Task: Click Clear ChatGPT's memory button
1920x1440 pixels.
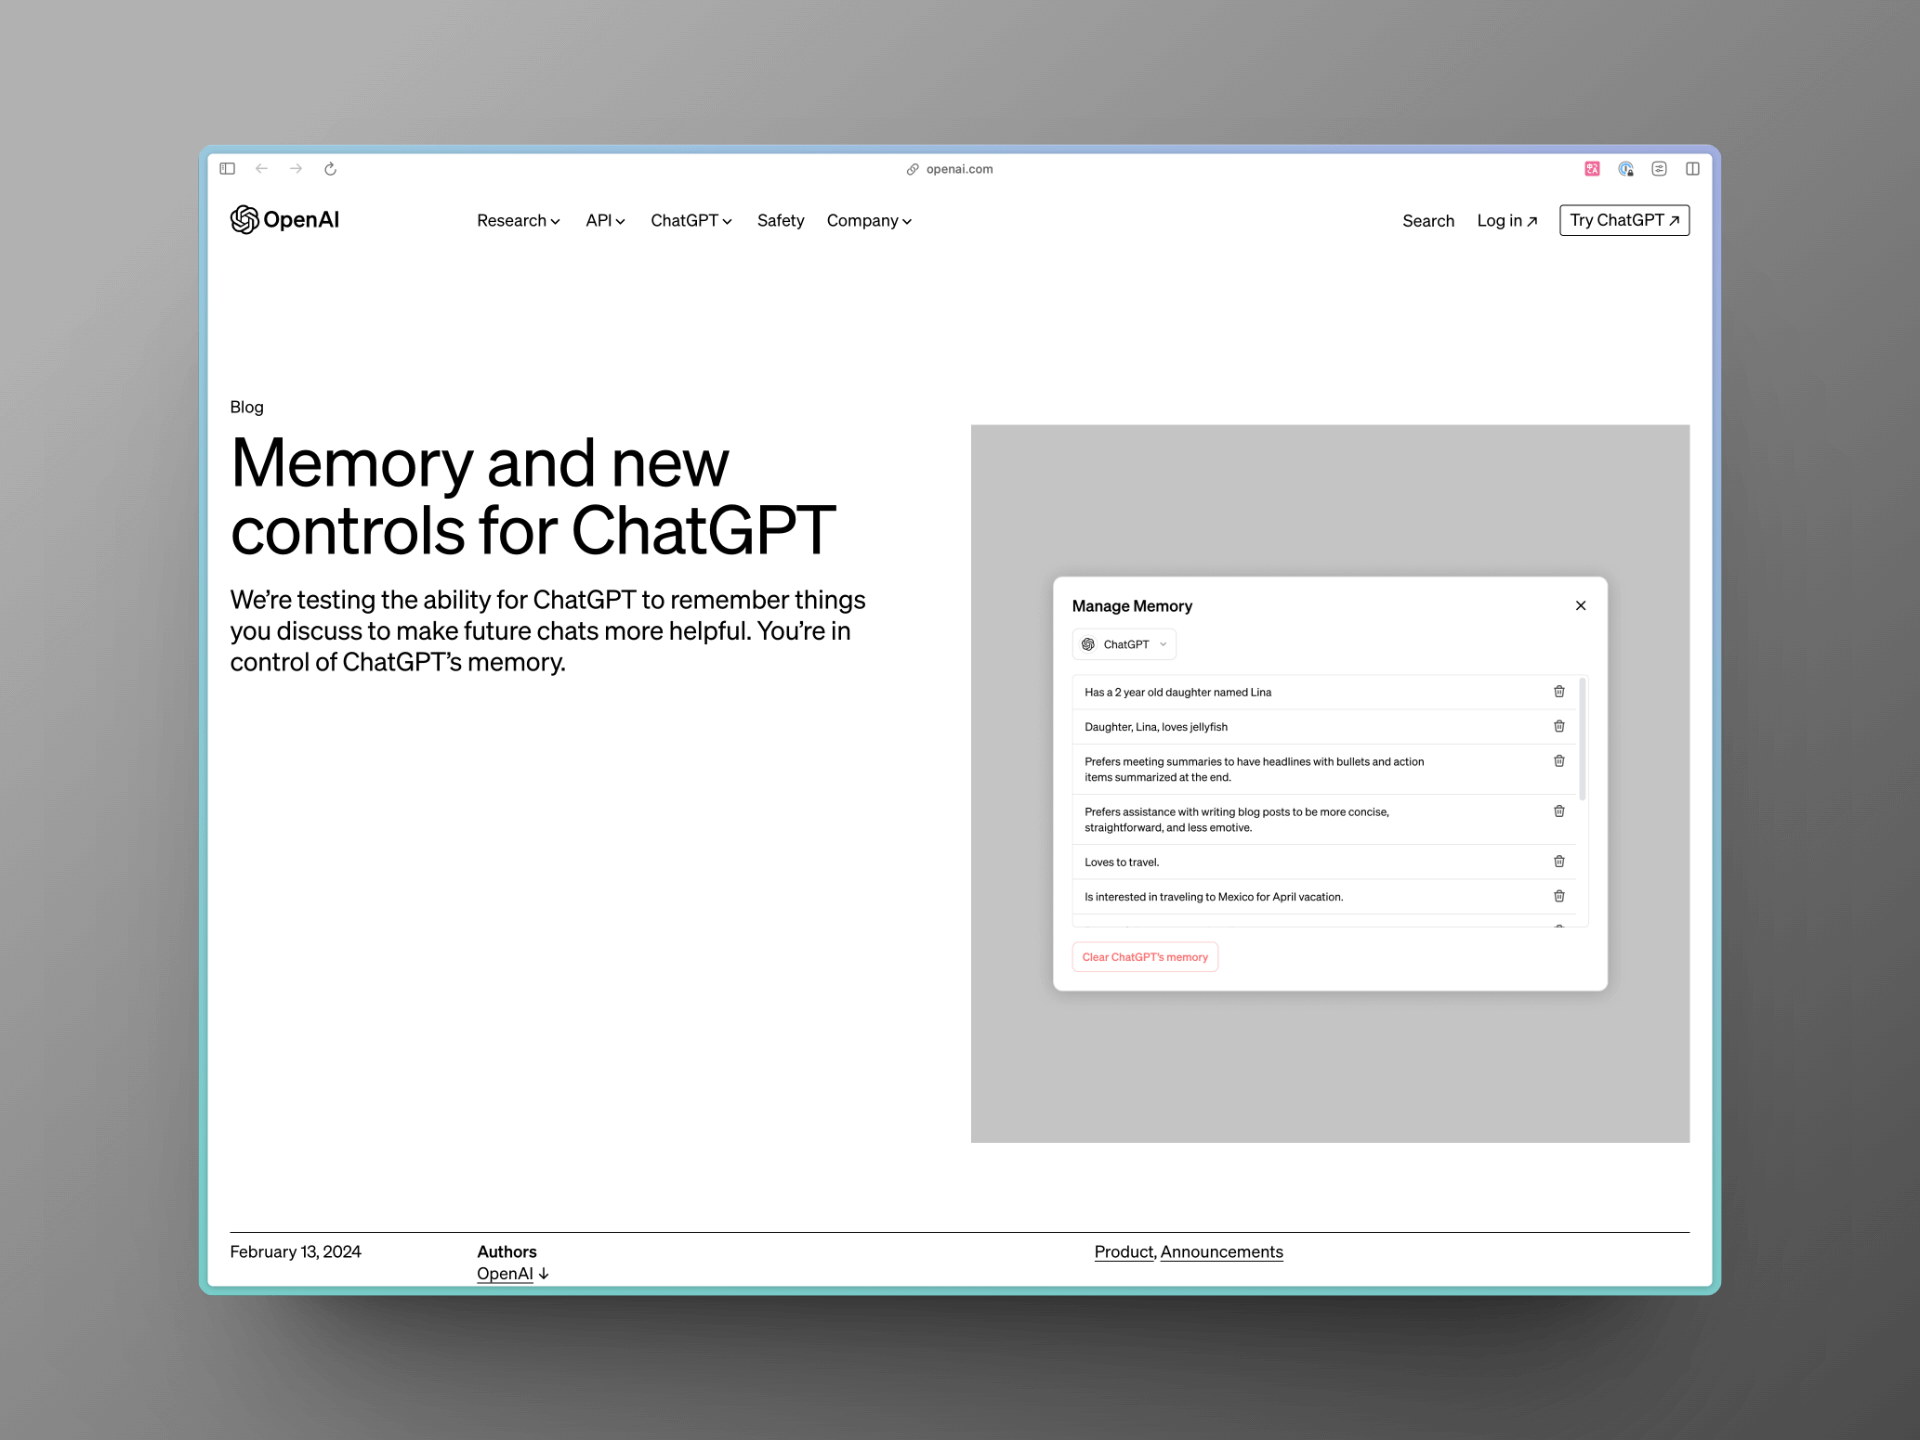Action: pos(1145,957)
